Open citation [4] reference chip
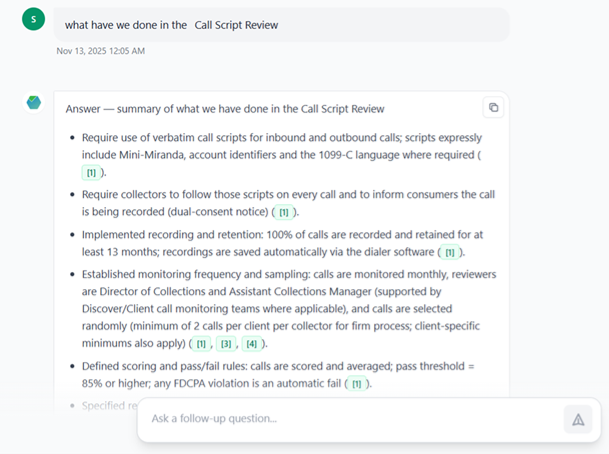Image resolution: width=609 pixels, height=454 pixels. pyautogui.click(x=251, y=344)
